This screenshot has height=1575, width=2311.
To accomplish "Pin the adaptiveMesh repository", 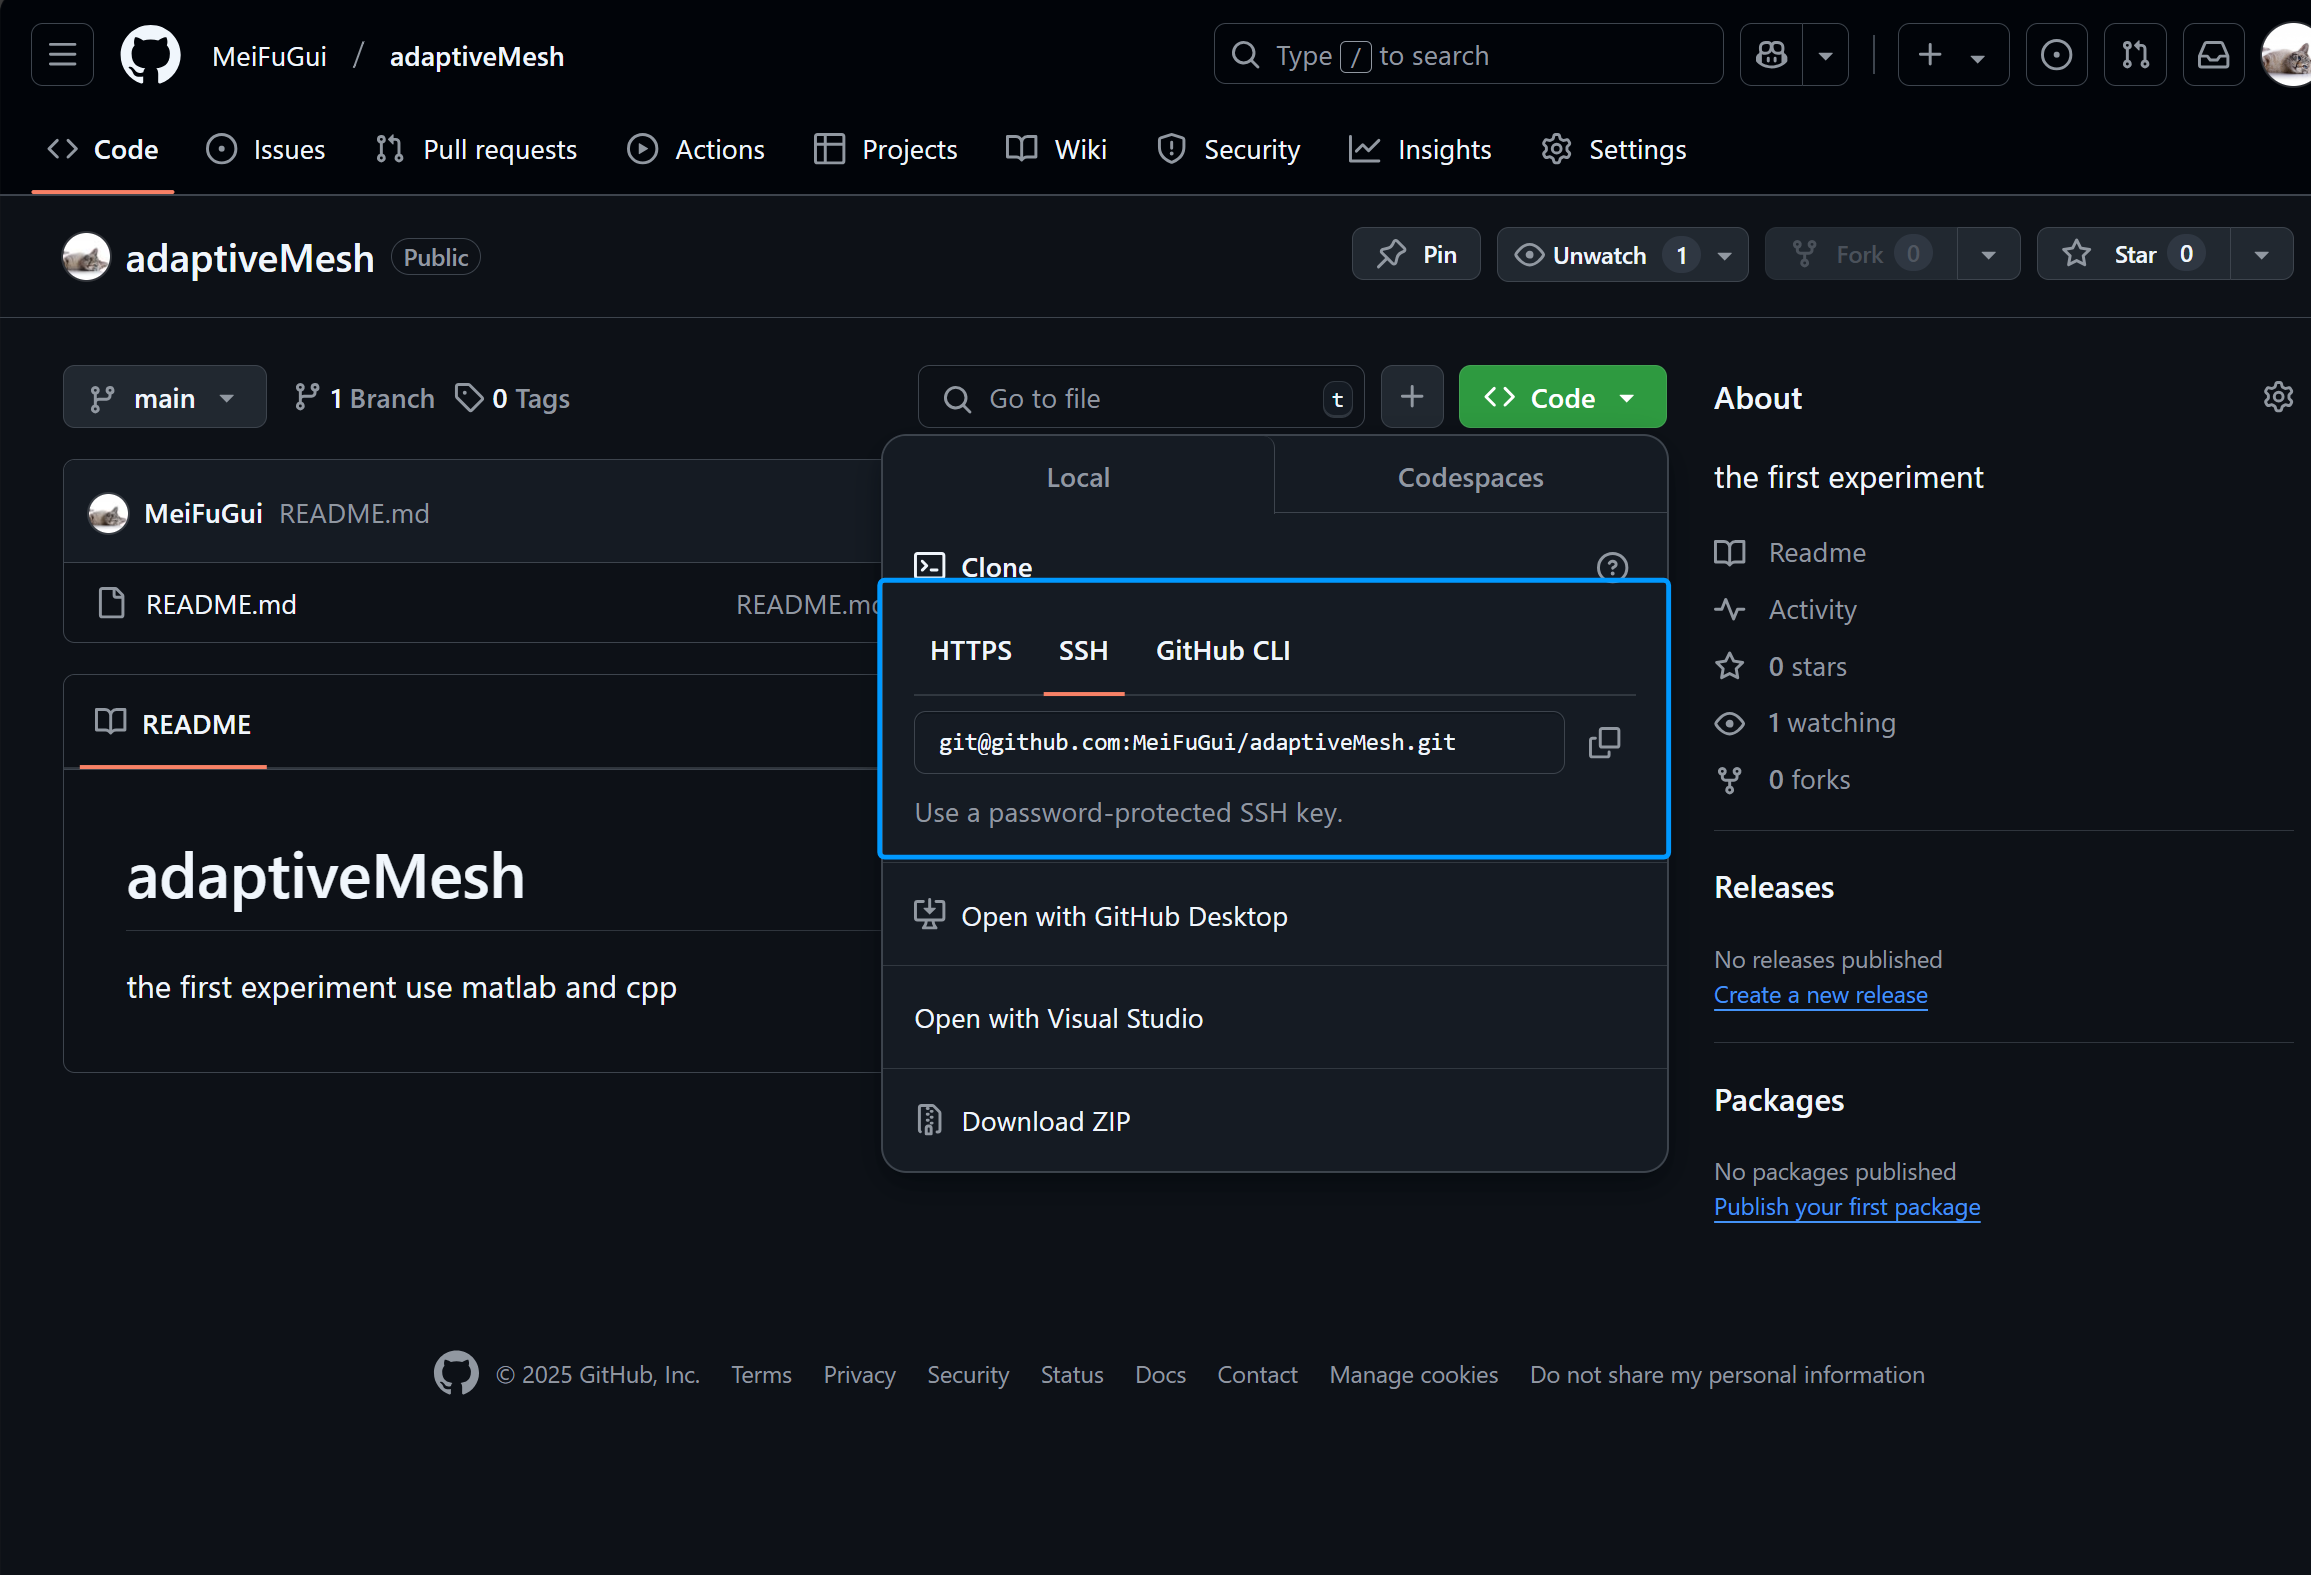I will tap(1416, 254).
